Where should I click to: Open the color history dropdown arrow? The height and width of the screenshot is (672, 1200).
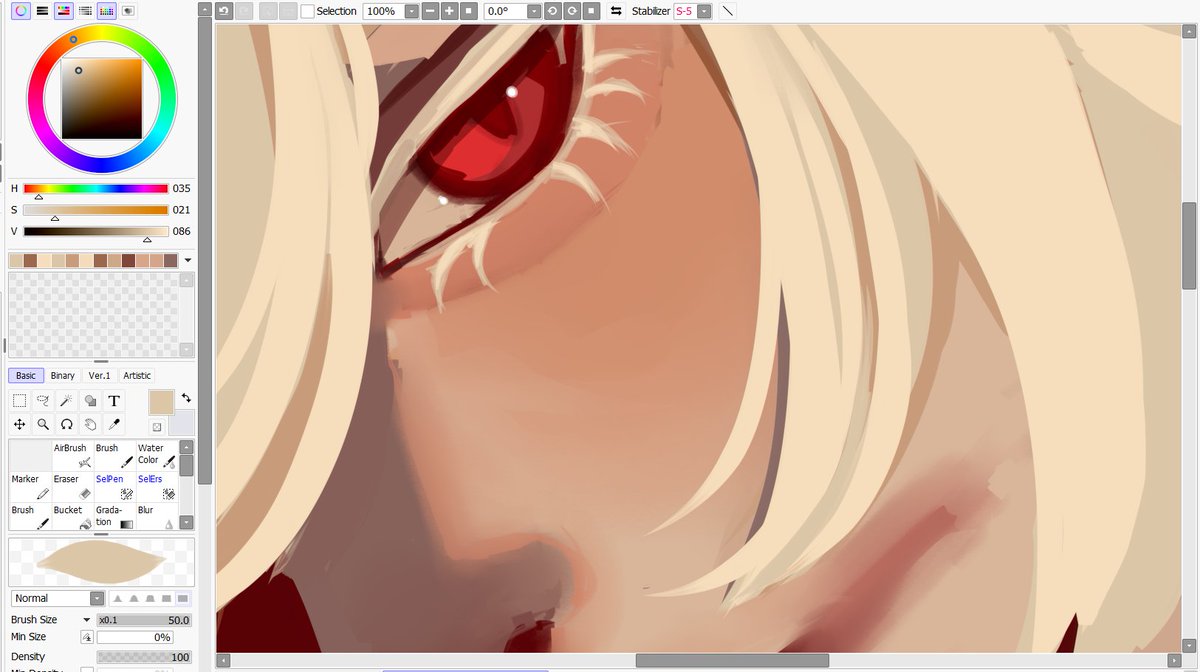pos(188,260)
